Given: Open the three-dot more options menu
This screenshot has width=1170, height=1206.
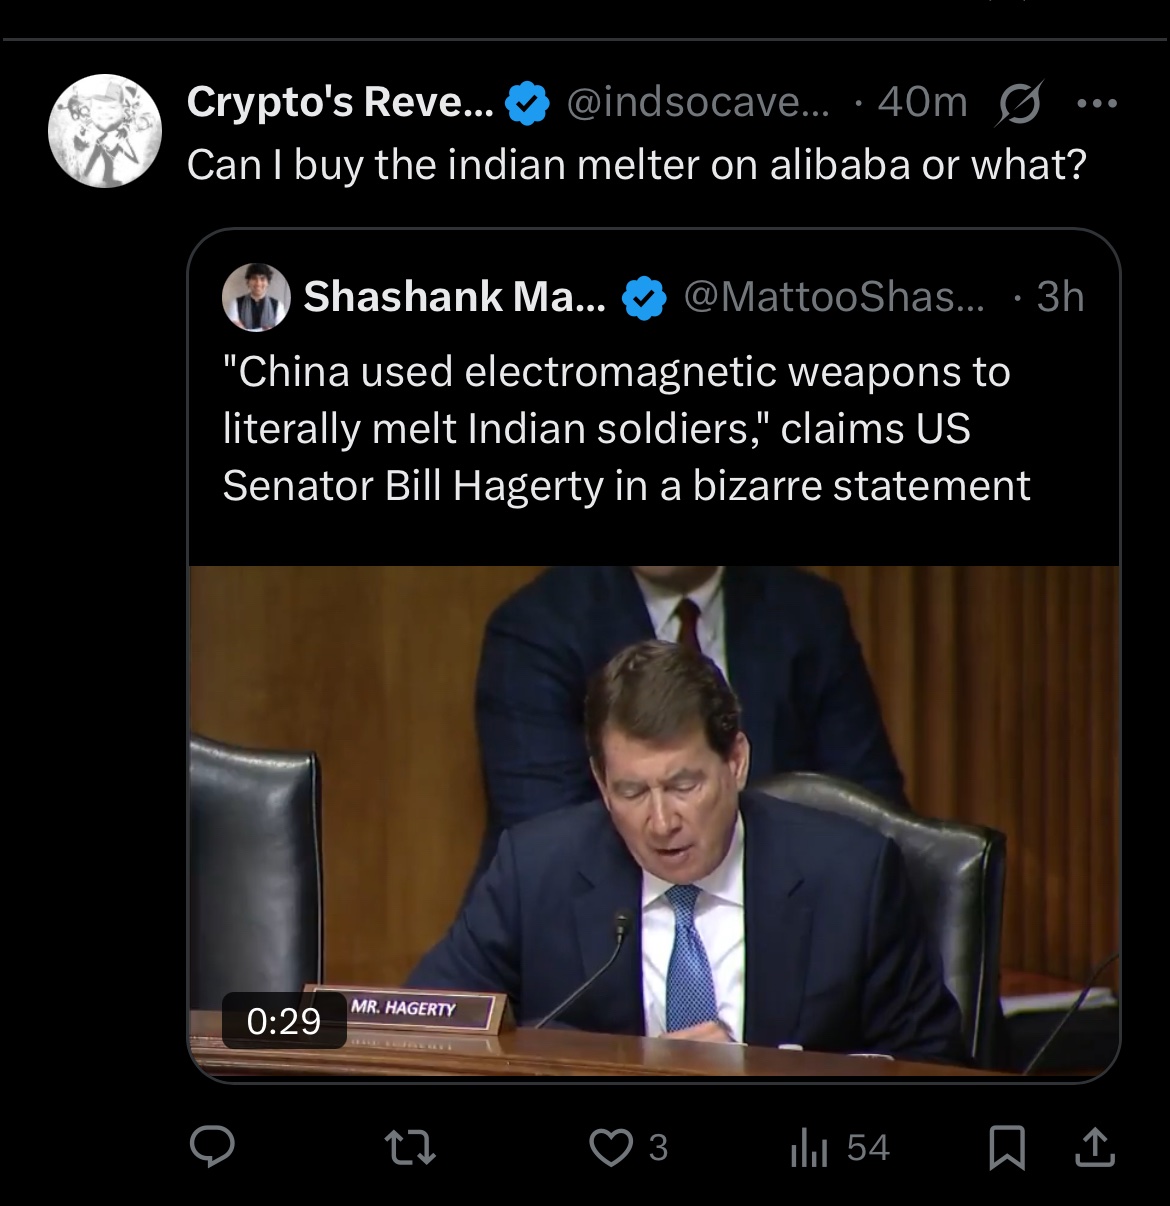Looking at the screenshot, I should (1097, 103).
